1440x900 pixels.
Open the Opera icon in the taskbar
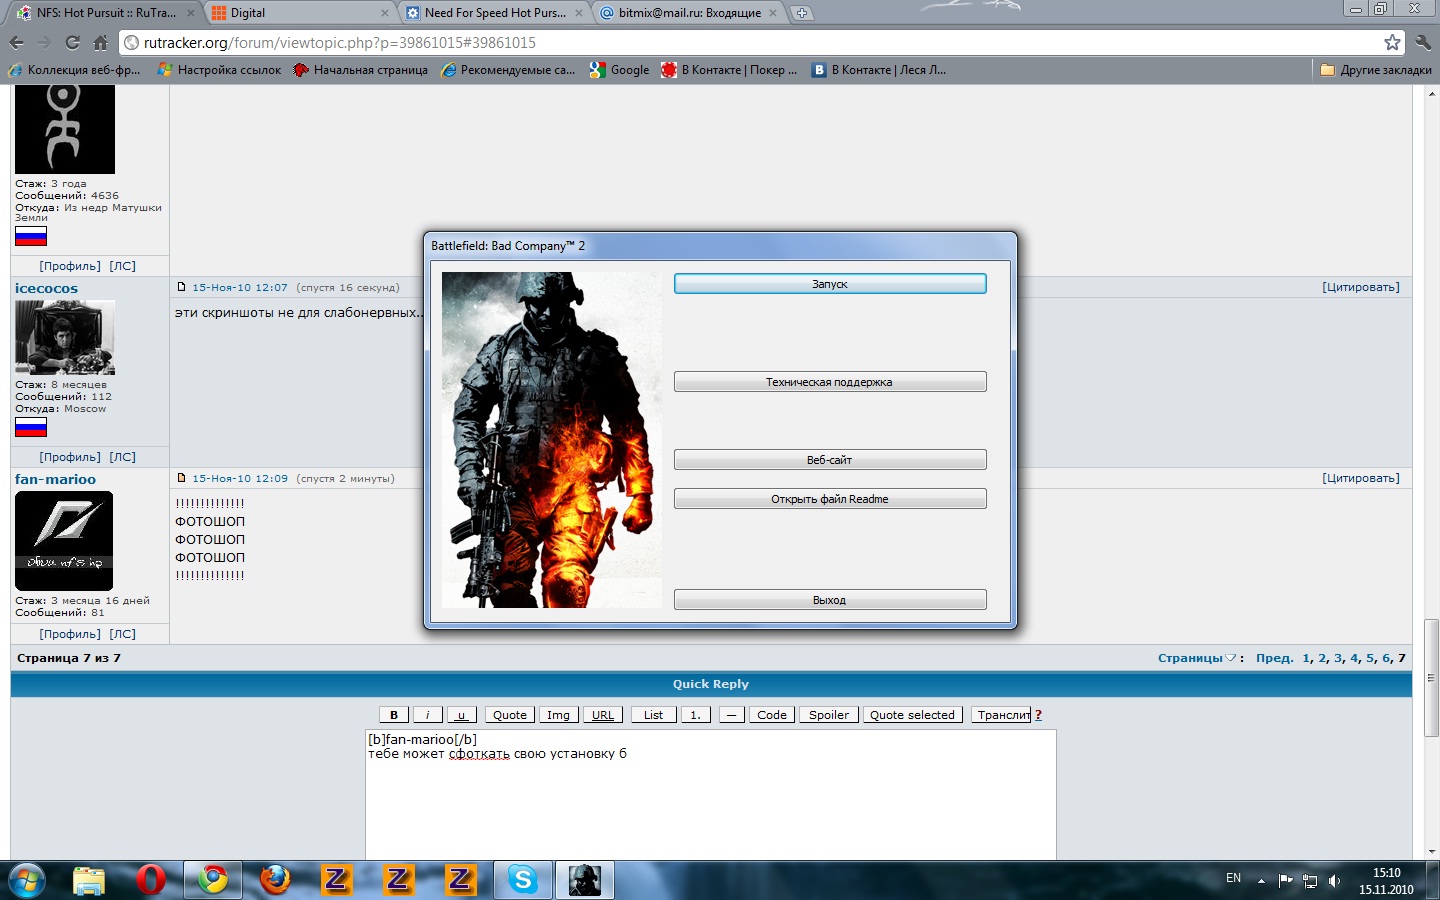click(x=151, y=880)
